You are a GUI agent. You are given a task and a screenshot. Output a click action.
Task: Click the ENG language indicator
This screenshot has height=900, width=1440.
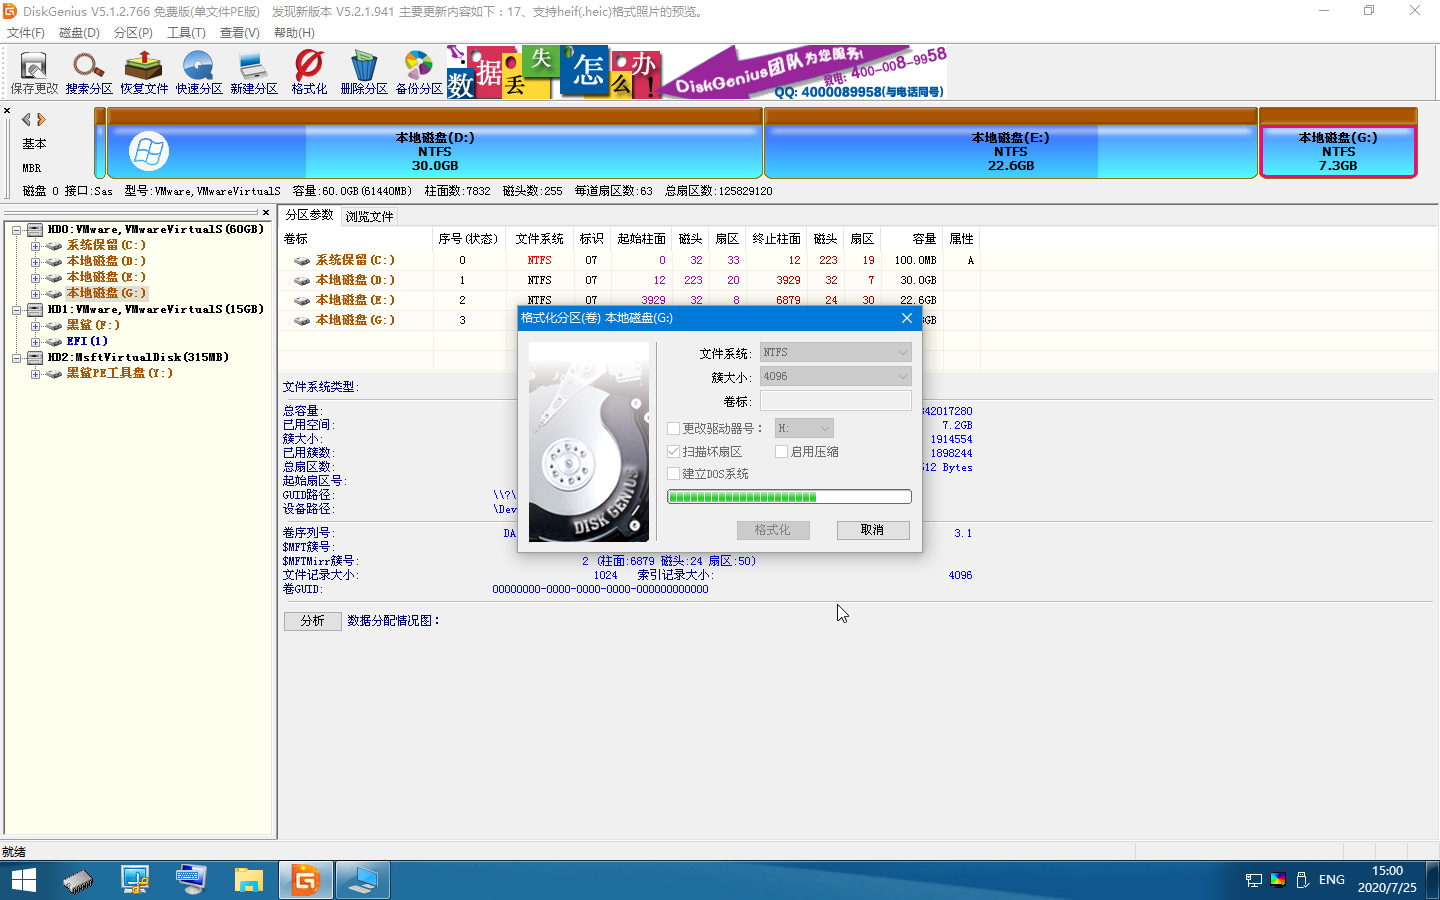(x=1331, y=880)
